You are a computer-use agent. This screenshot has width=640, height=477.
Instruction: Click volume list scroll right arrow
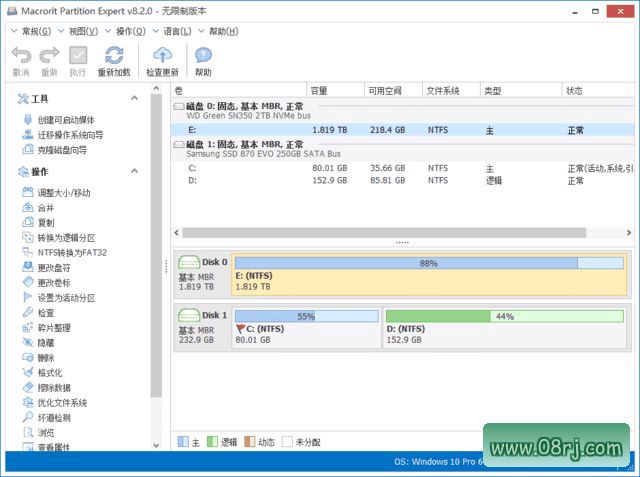[x=629, y=233]
